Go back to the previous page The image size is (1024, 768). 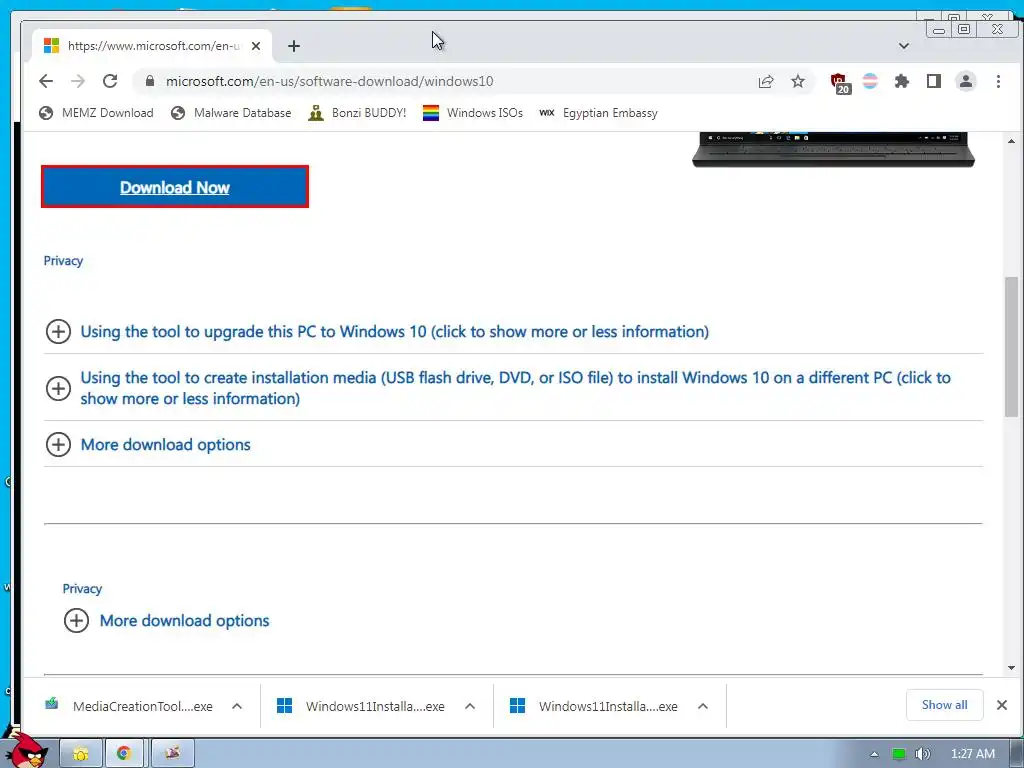click(46, 81)
